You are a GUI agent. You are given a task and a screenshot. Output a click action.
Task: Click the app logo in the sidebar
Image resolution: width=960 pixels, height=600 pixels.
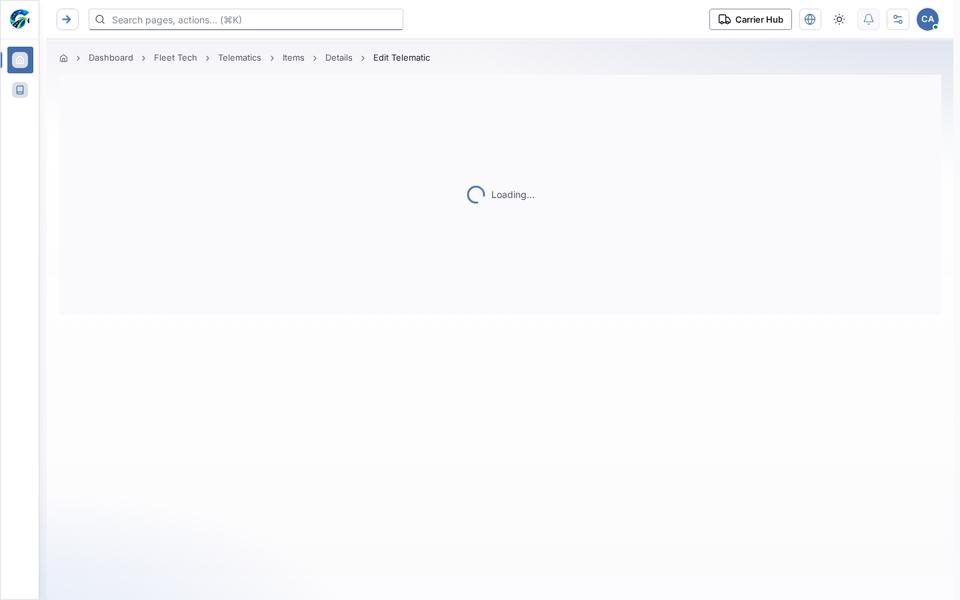tap(20, 19)
